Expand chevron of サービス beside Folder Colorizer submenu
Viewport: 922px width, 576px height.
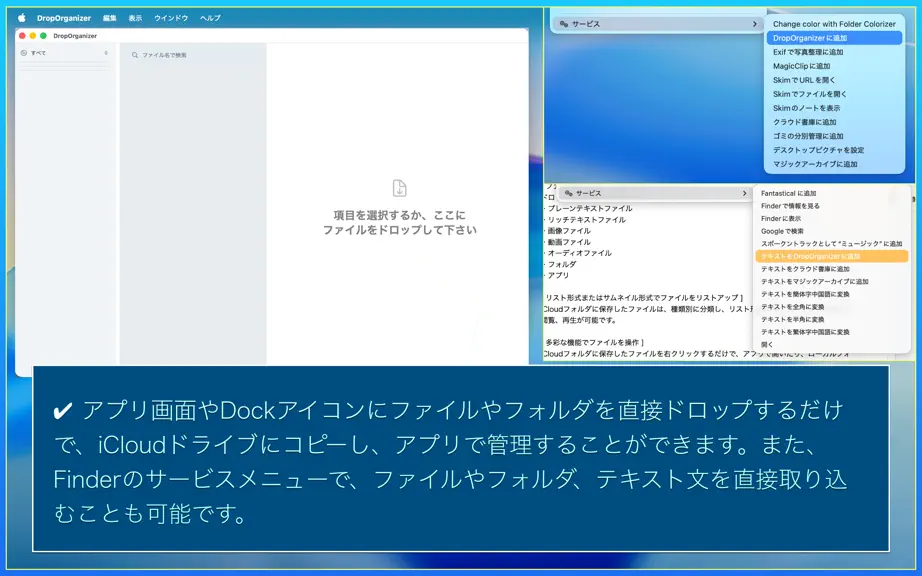coord(754,24)
